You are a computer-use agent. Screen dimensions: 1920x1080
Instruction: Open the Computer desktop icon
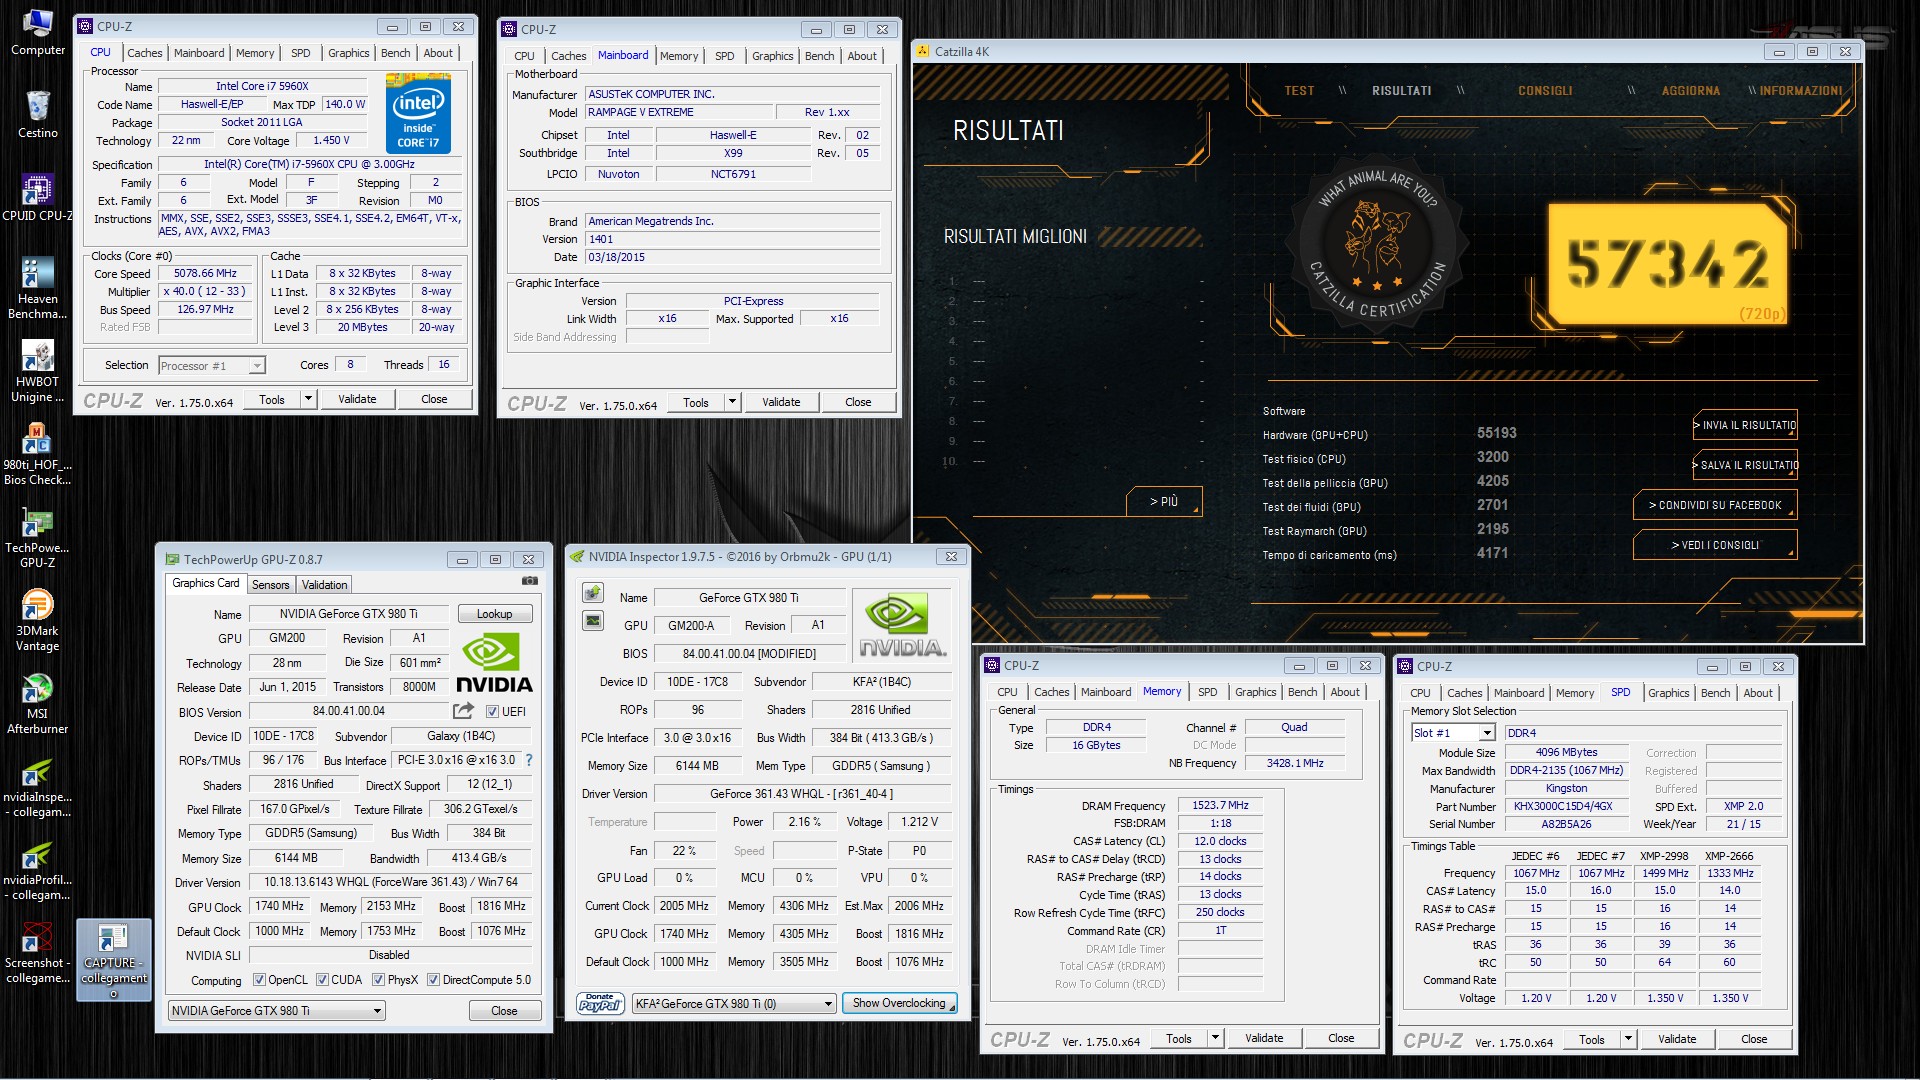point(37,32)
